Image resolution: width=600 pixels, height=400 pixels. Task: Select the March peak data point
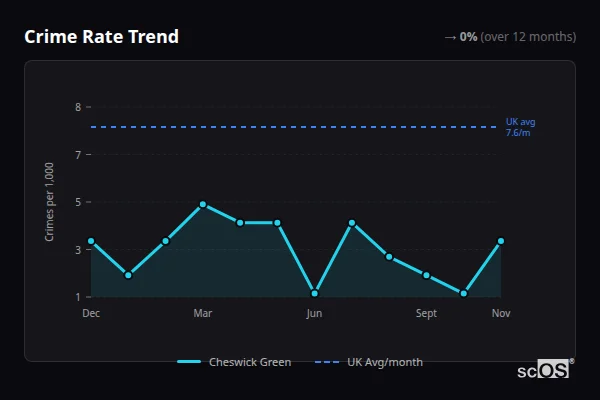[x=203, y=204]
